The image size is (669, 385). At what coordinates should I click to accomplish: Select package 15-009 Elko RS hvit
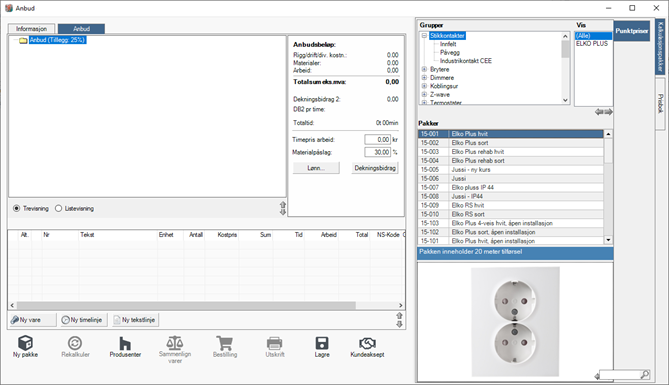511,206
